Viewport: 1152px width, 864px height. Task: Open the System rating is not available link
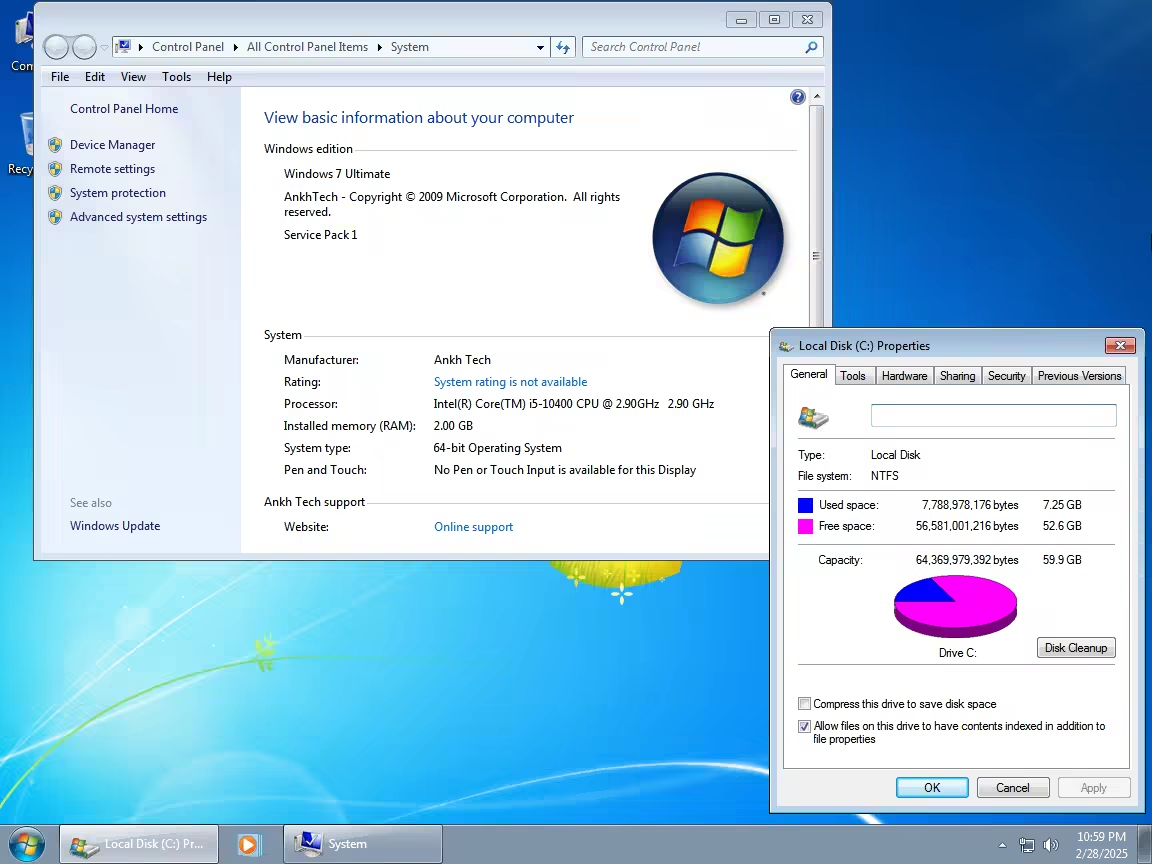tap(511, 382)
